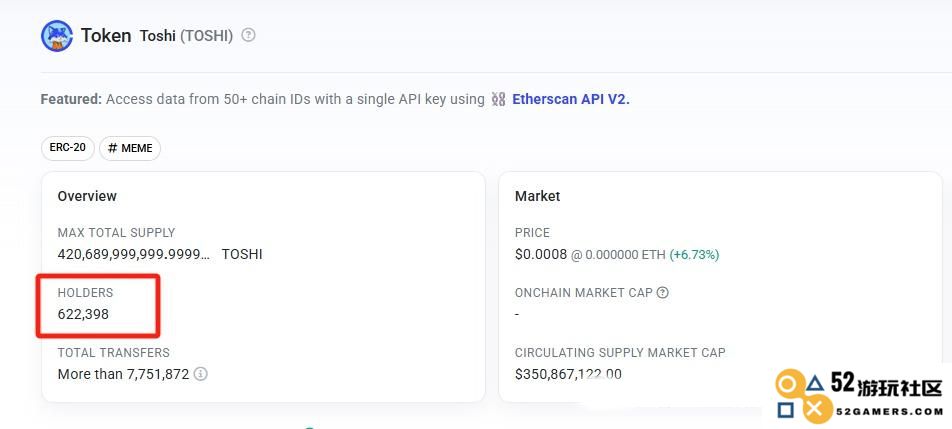The height and width of the screenshot is (429, 952).
Task: Click the help icon beside Onchain Market Cap
Action: tap(662, 292)
